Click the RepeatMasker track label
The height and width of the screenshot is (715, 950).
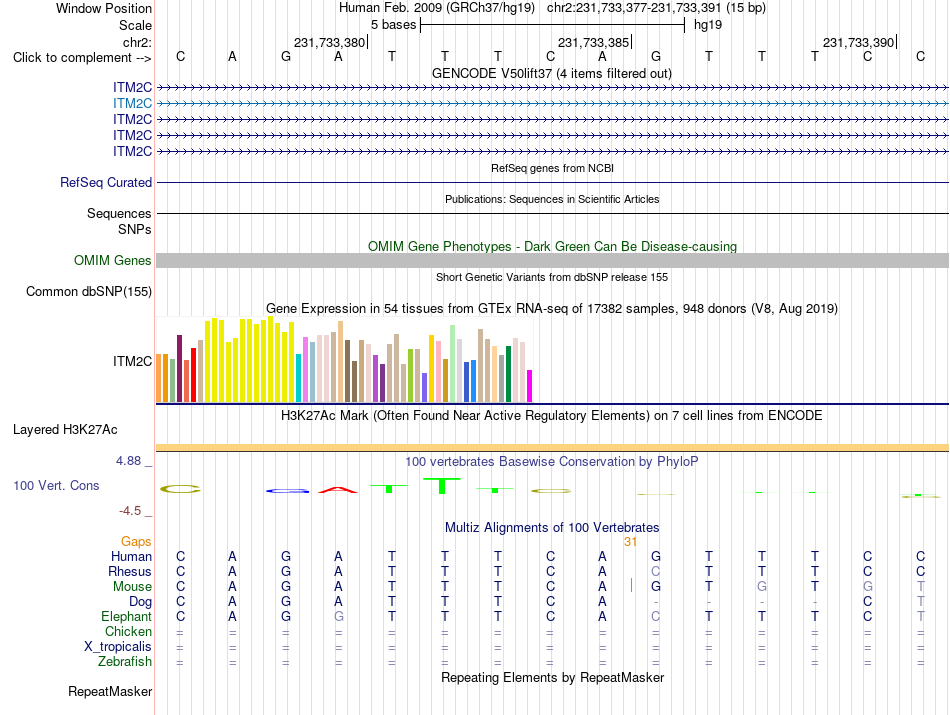[x=110, y=692]
